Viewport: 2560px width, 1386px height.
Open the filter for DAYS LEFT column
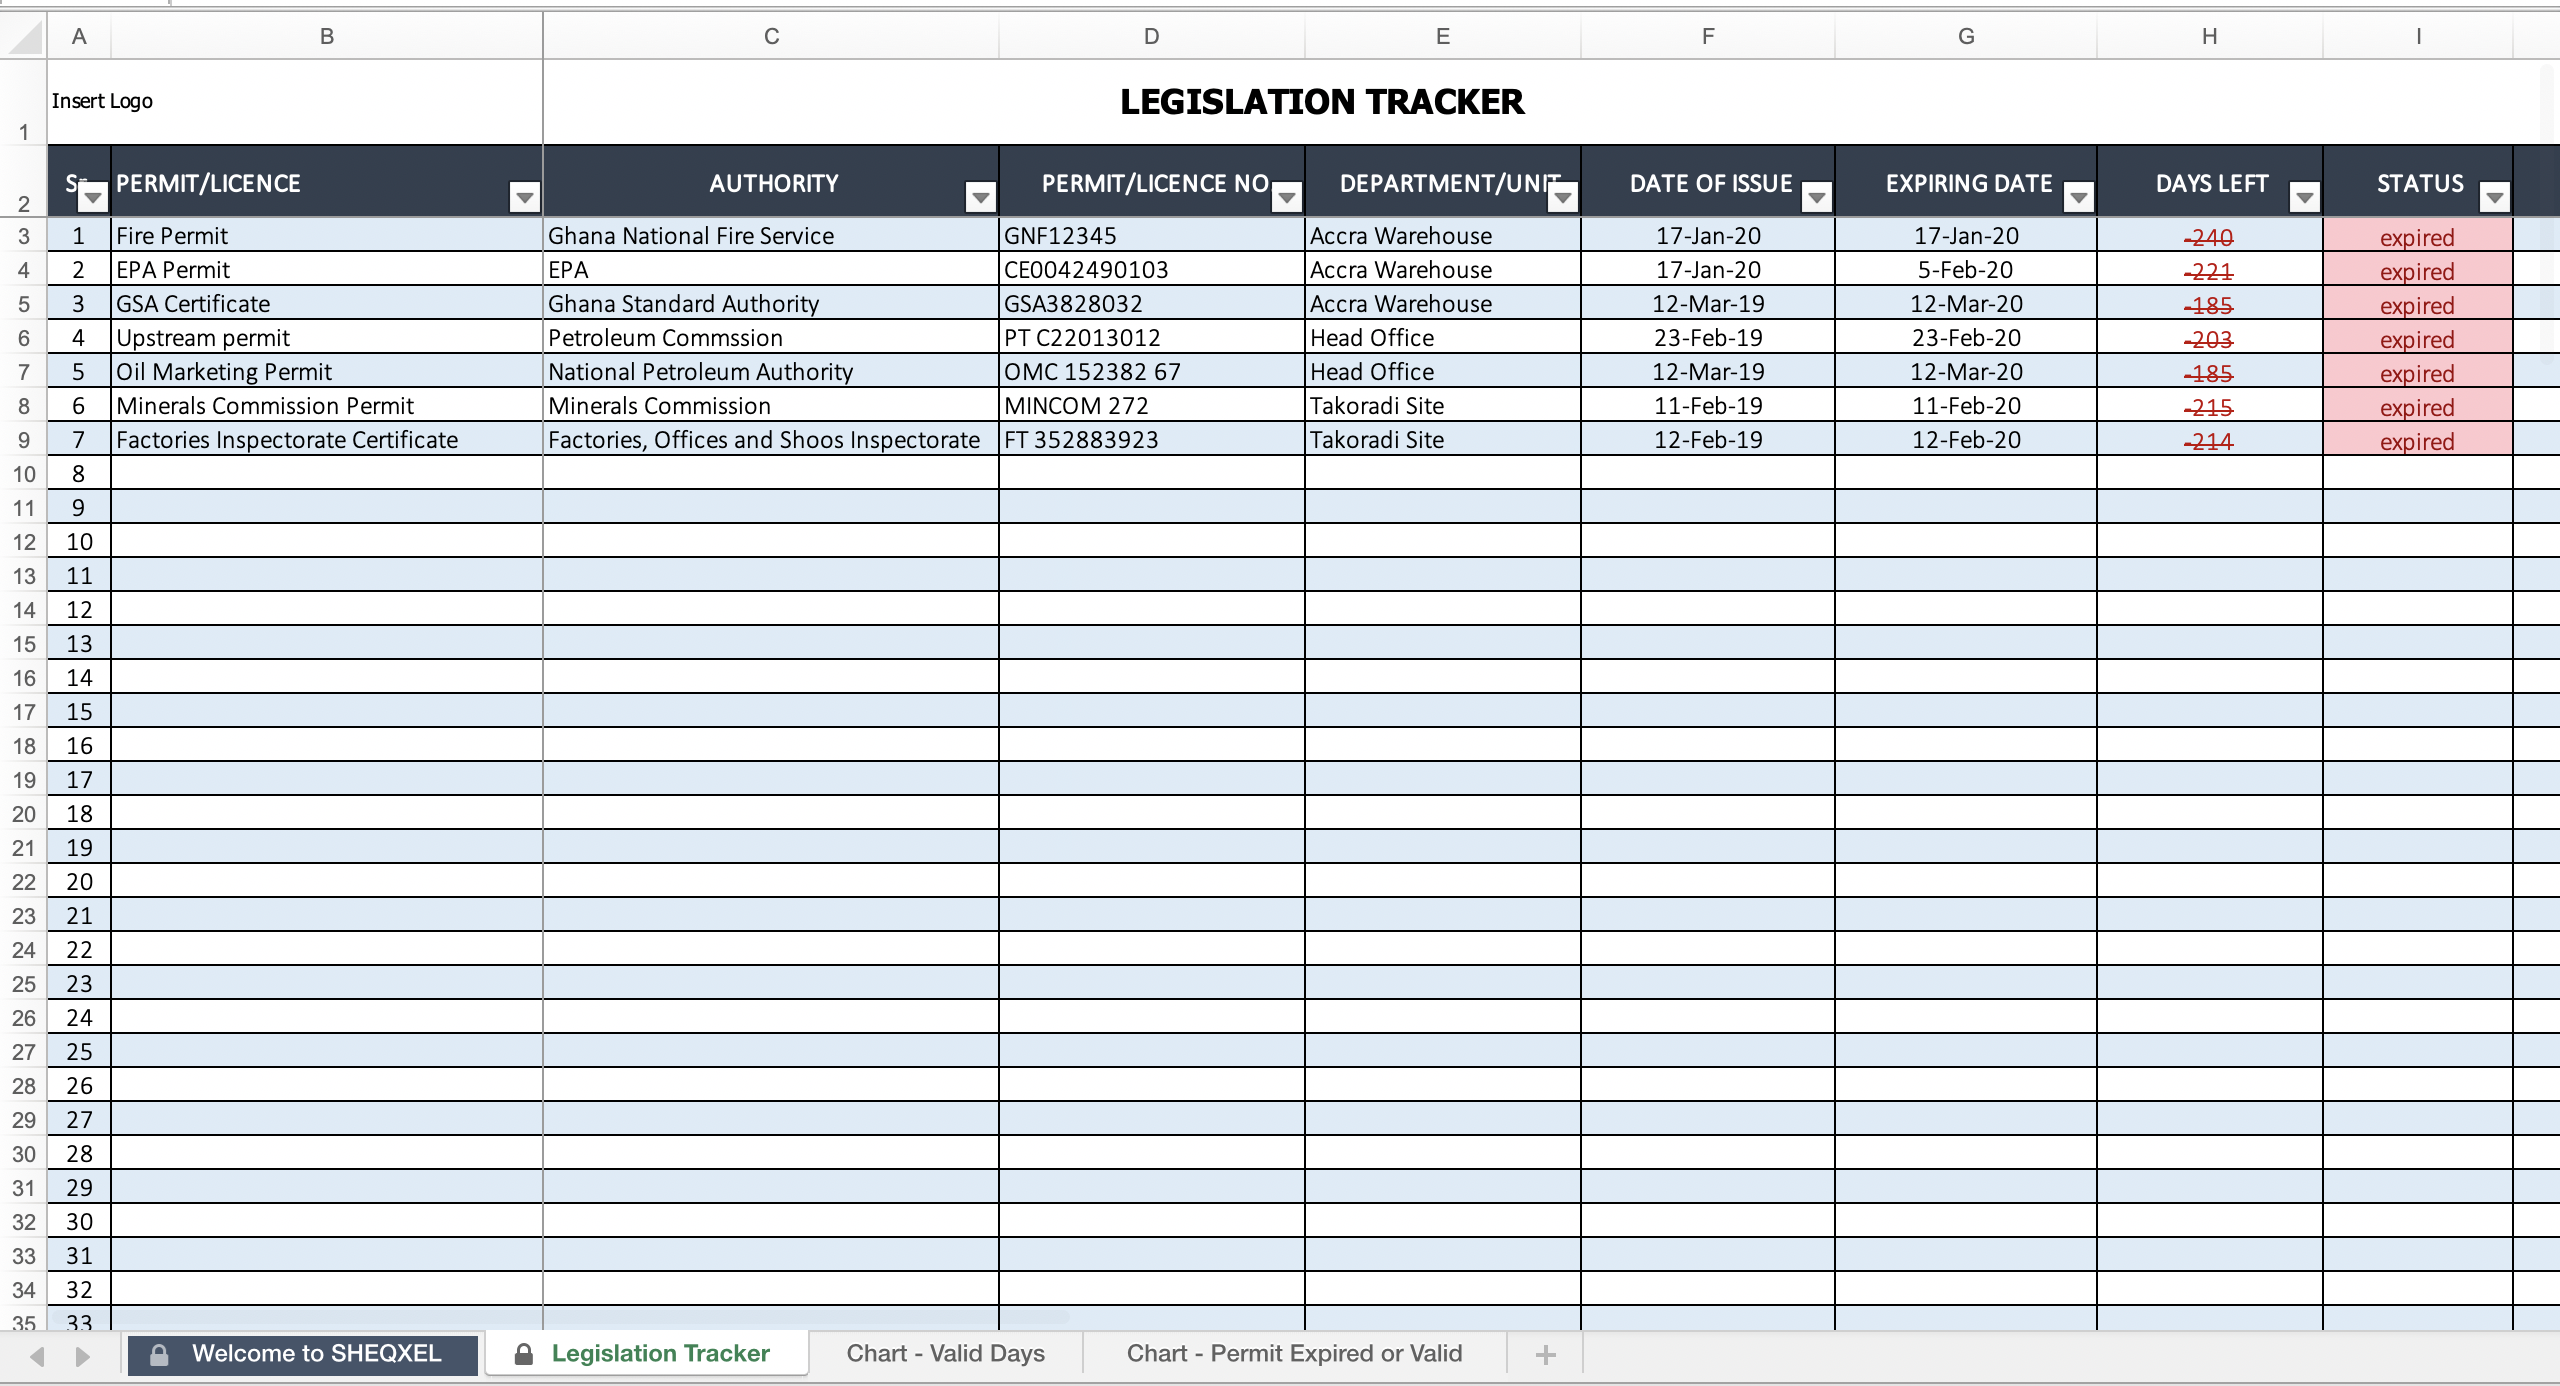(x=2307, y=197)
